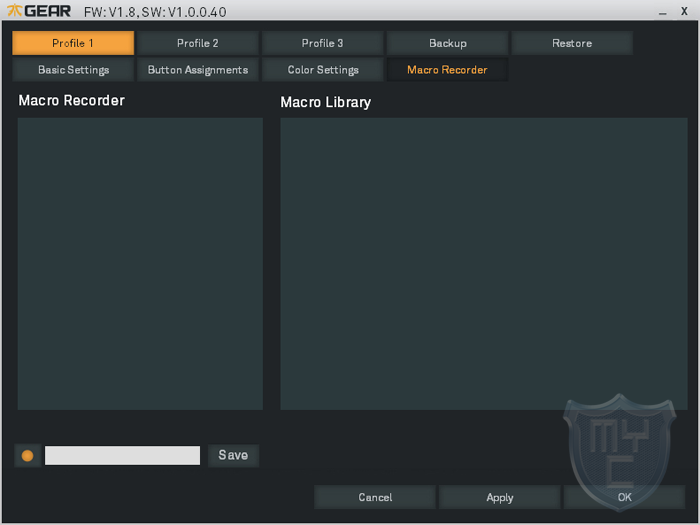Select Profile 1
Viewport: 700px width, 525px height.
(73, 43)
